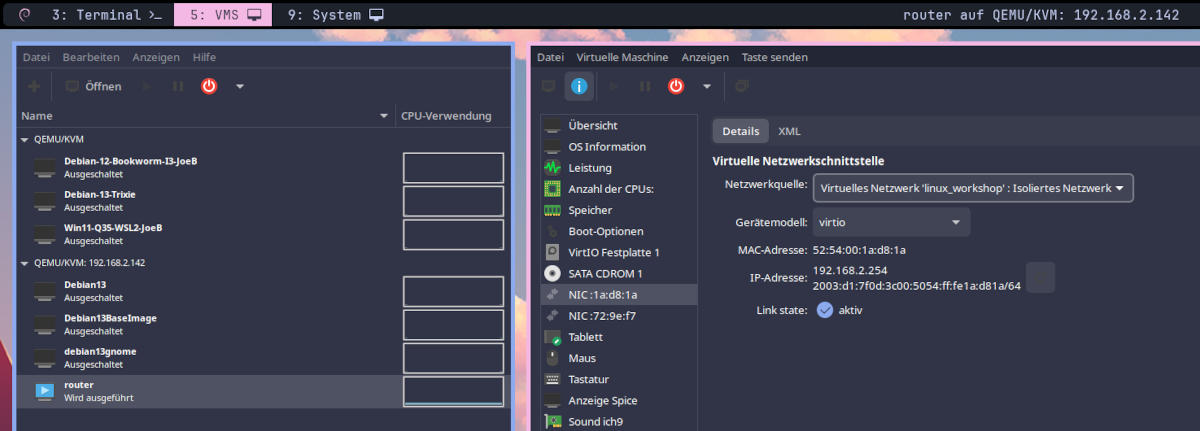The height and width of the screenshot is (431, 1200).
Task: Open the Bearbeiten menu
Action: pos(91,57)
